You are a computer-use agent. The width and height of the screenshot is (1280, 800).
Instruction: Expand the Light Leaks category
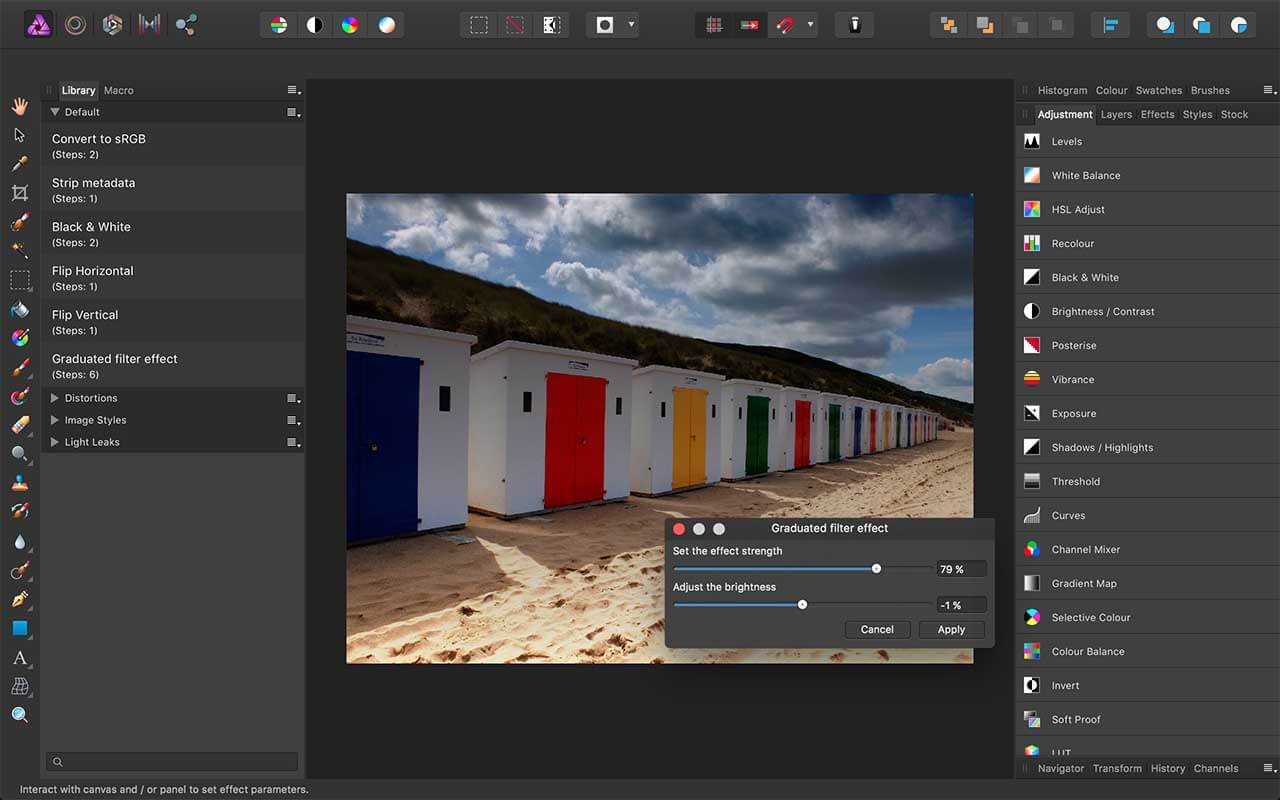coord(55,442)
